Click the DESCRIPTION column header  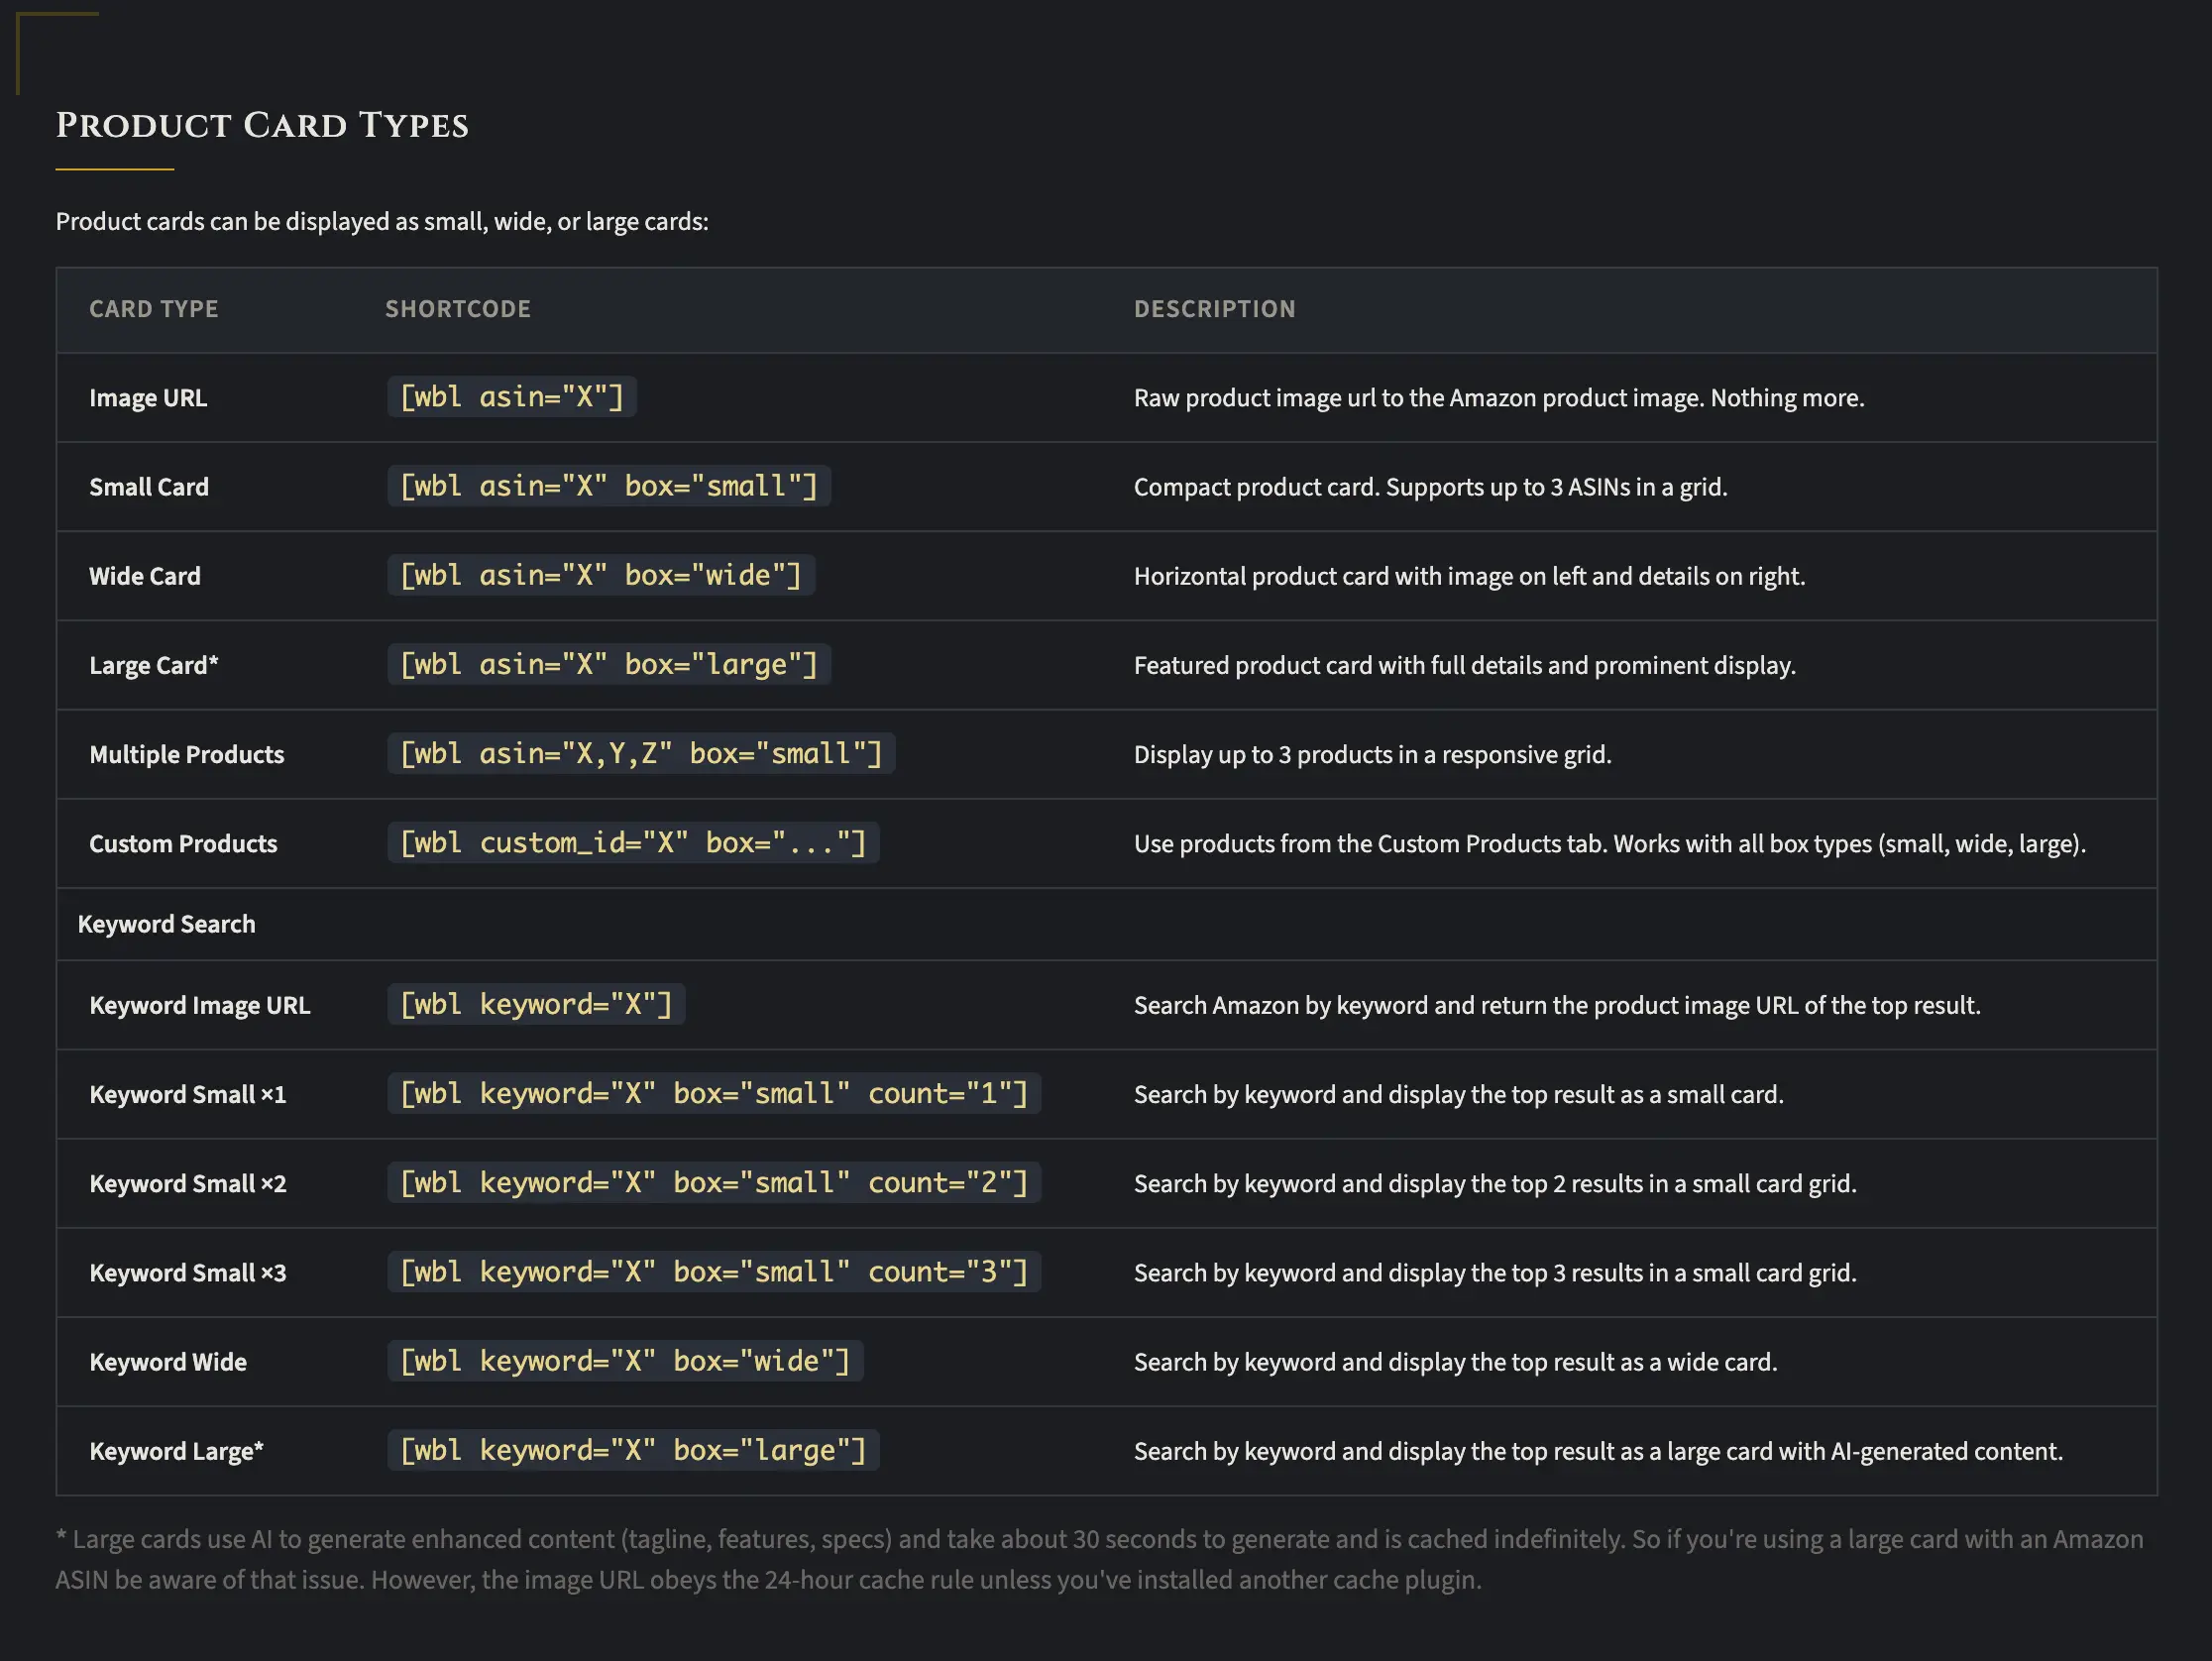click(1214, 309)
